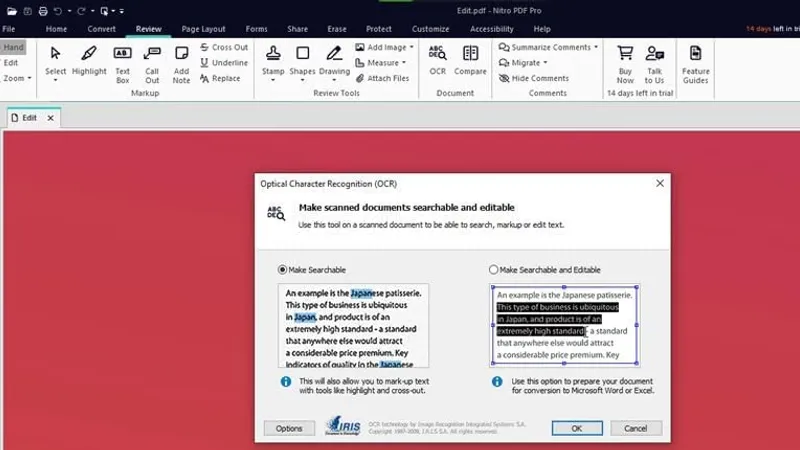800x450 pixels.
Task: Open Feature Guides
Action: 695,65
